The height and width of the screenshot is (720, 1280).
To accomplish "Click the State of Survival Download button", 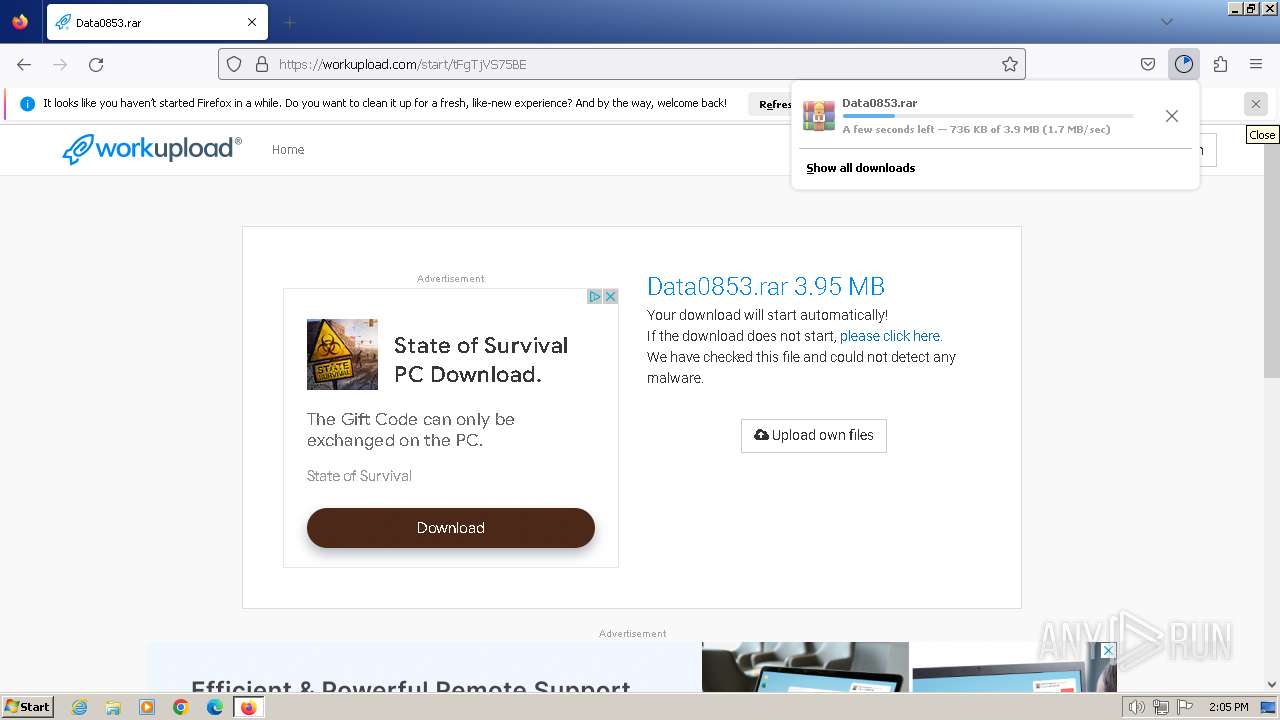I will click(451, 528).
